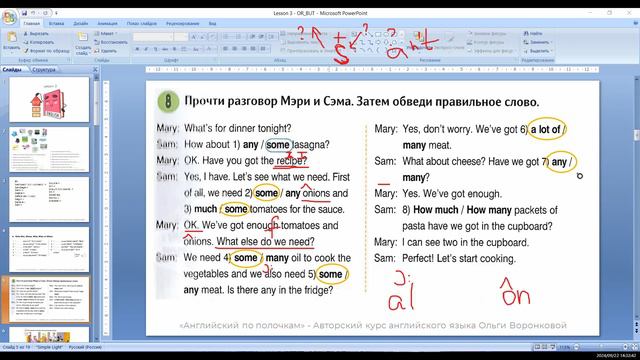The height and width of the screenshot is (360, 640).
Task: Switch to the Insert (Вставка) ribbon tab
Action: point(56,24)
